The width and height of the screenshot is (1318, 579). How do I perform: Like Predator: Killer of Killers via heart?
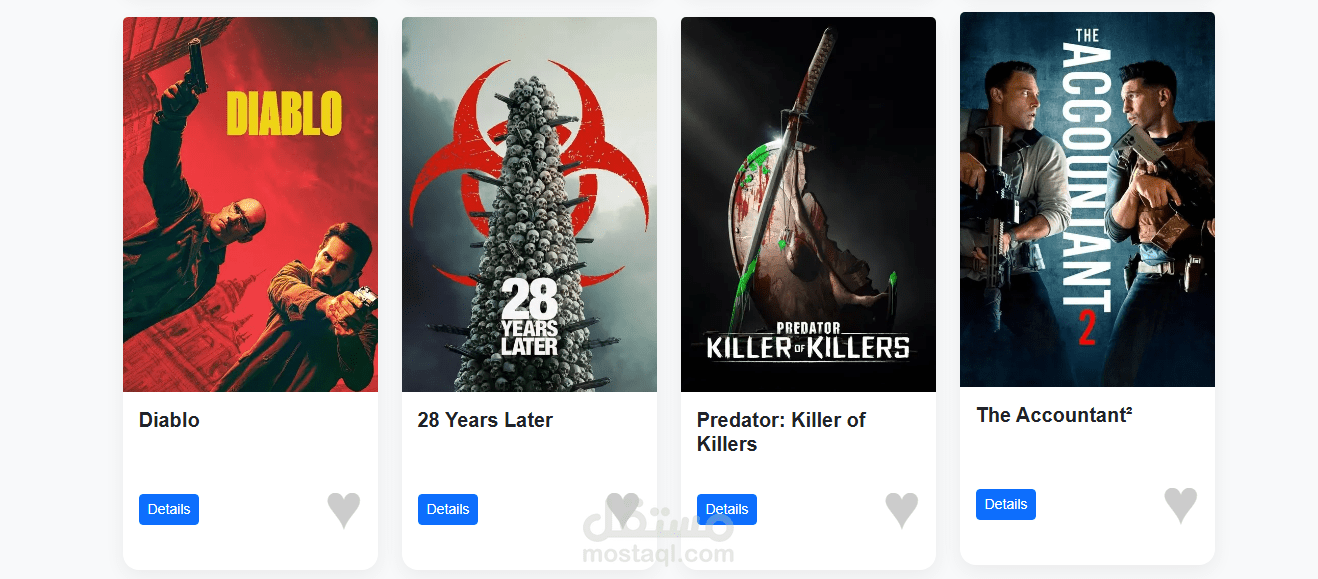point(901,510)
